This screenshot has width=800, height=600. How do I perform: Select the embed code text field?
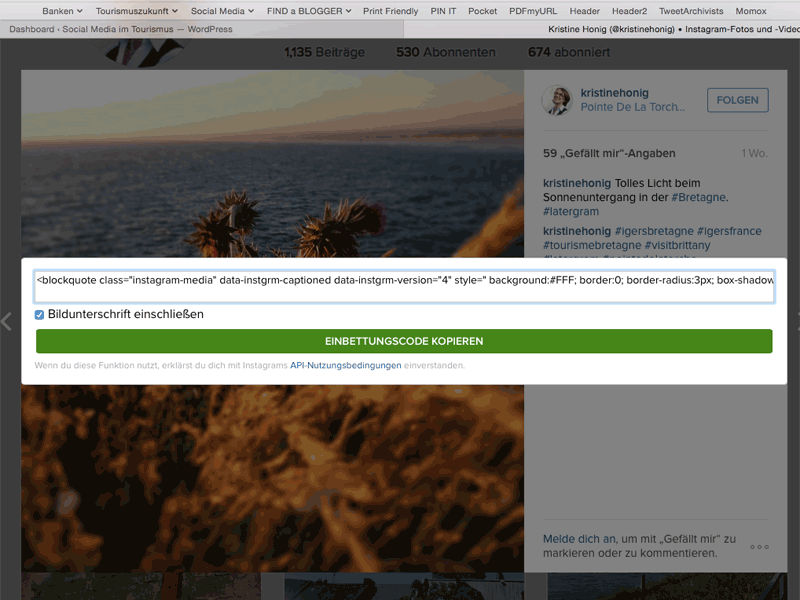pos(404,281)
